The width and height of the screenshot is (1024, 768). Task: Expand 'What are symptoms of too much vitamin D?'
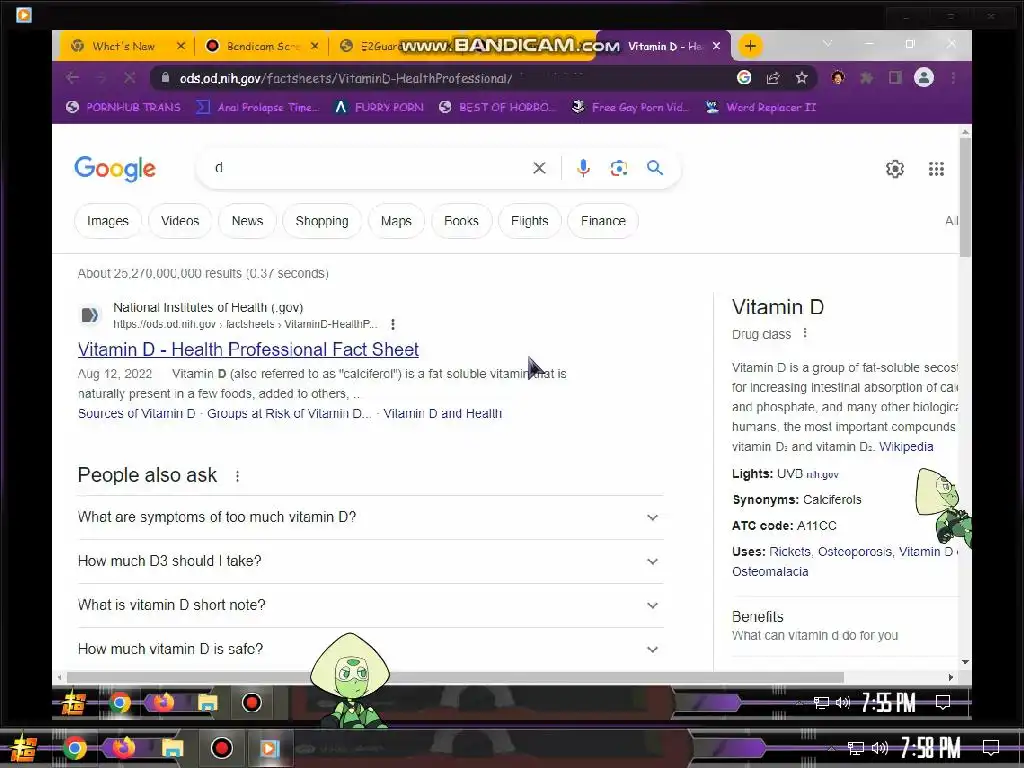pyautogui.click(x=370, y=517)
